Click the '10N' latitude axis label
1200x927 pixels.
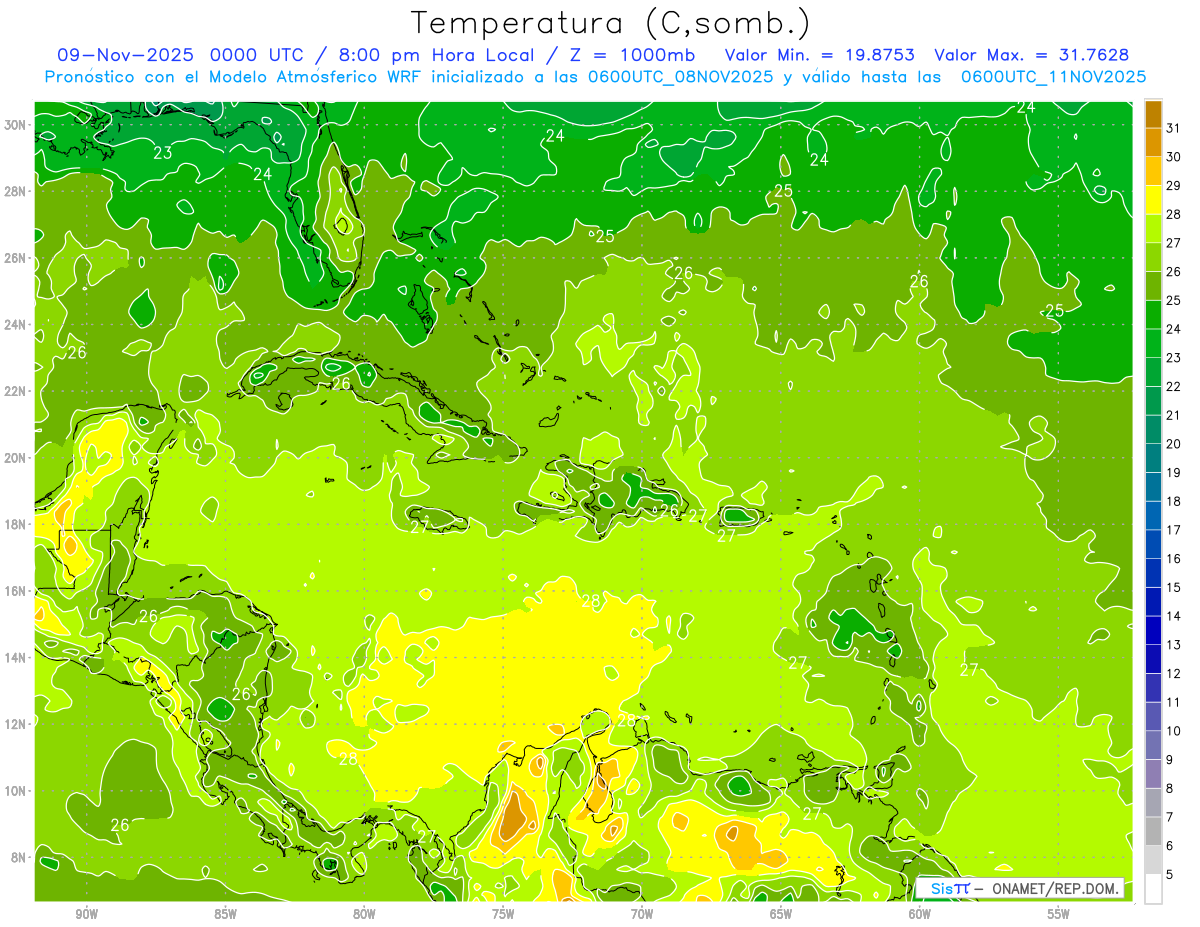pyautogui.click(x=16, y=790)
